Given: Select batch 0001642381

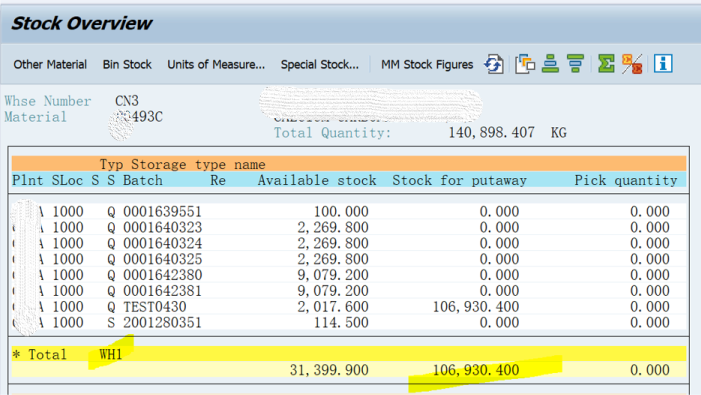Looking at the screenshot, I should pos(162,291).
